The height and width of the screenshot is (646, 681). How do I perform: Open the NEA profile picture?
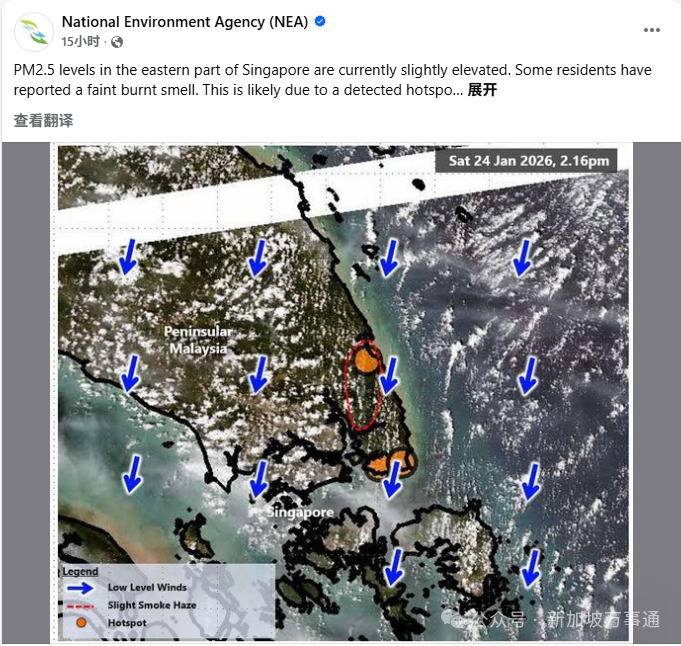[34, 32]
